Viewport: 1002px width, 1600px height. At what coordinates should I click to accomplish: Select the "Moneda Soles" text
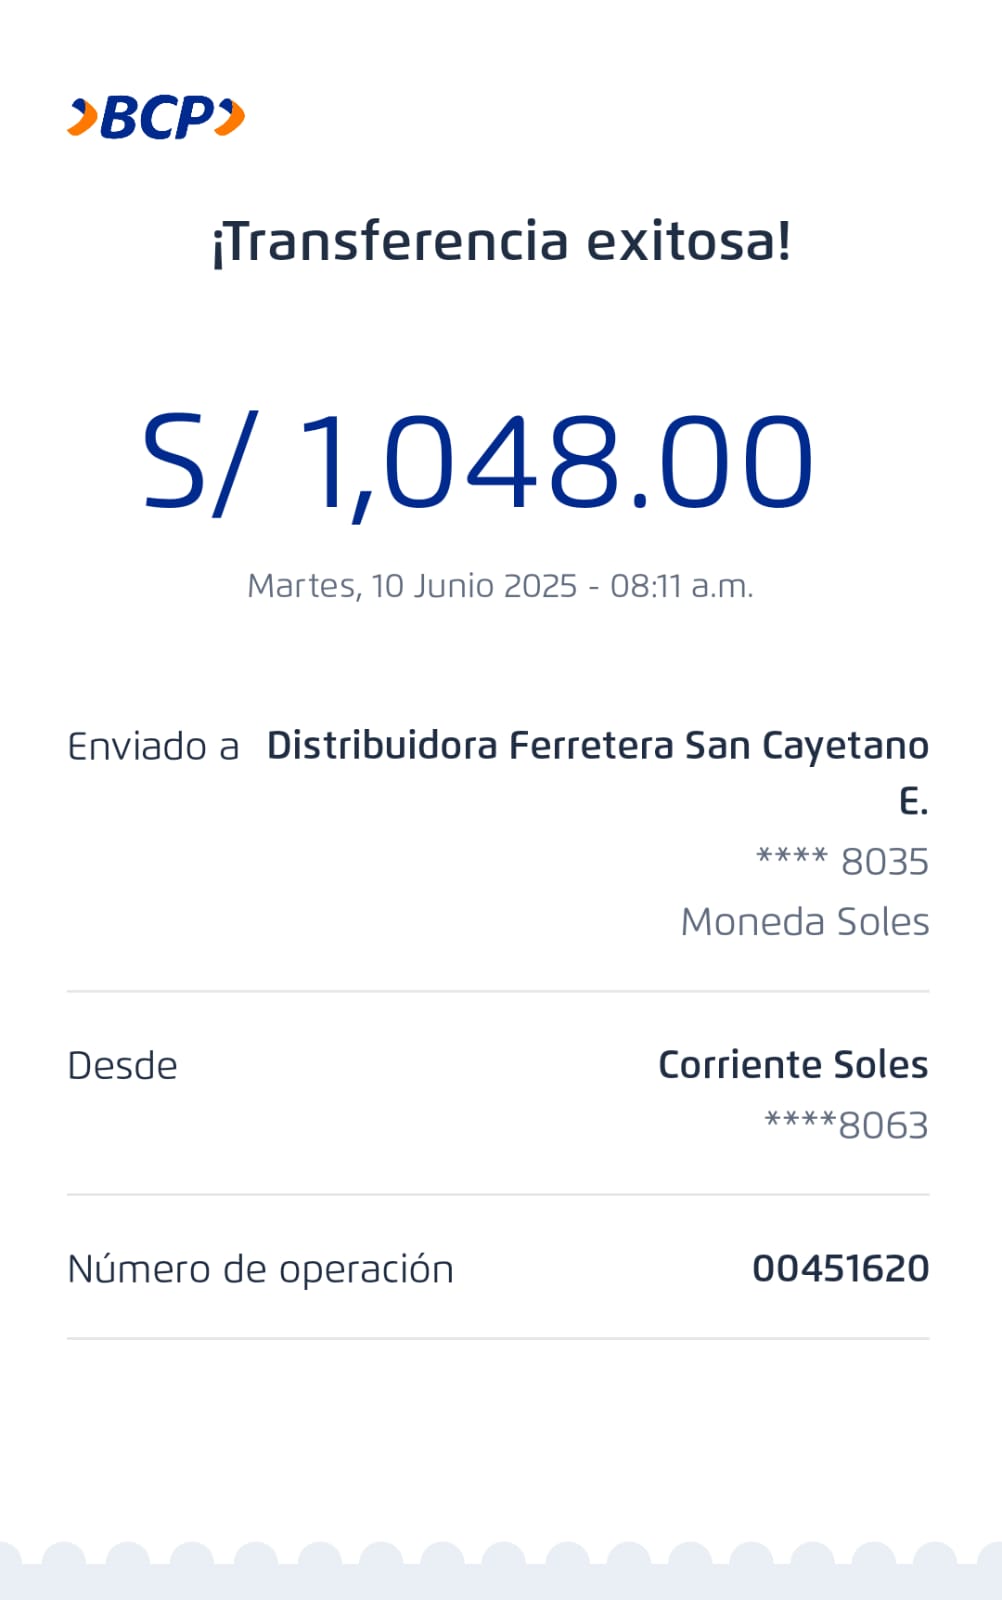point(805,922)
